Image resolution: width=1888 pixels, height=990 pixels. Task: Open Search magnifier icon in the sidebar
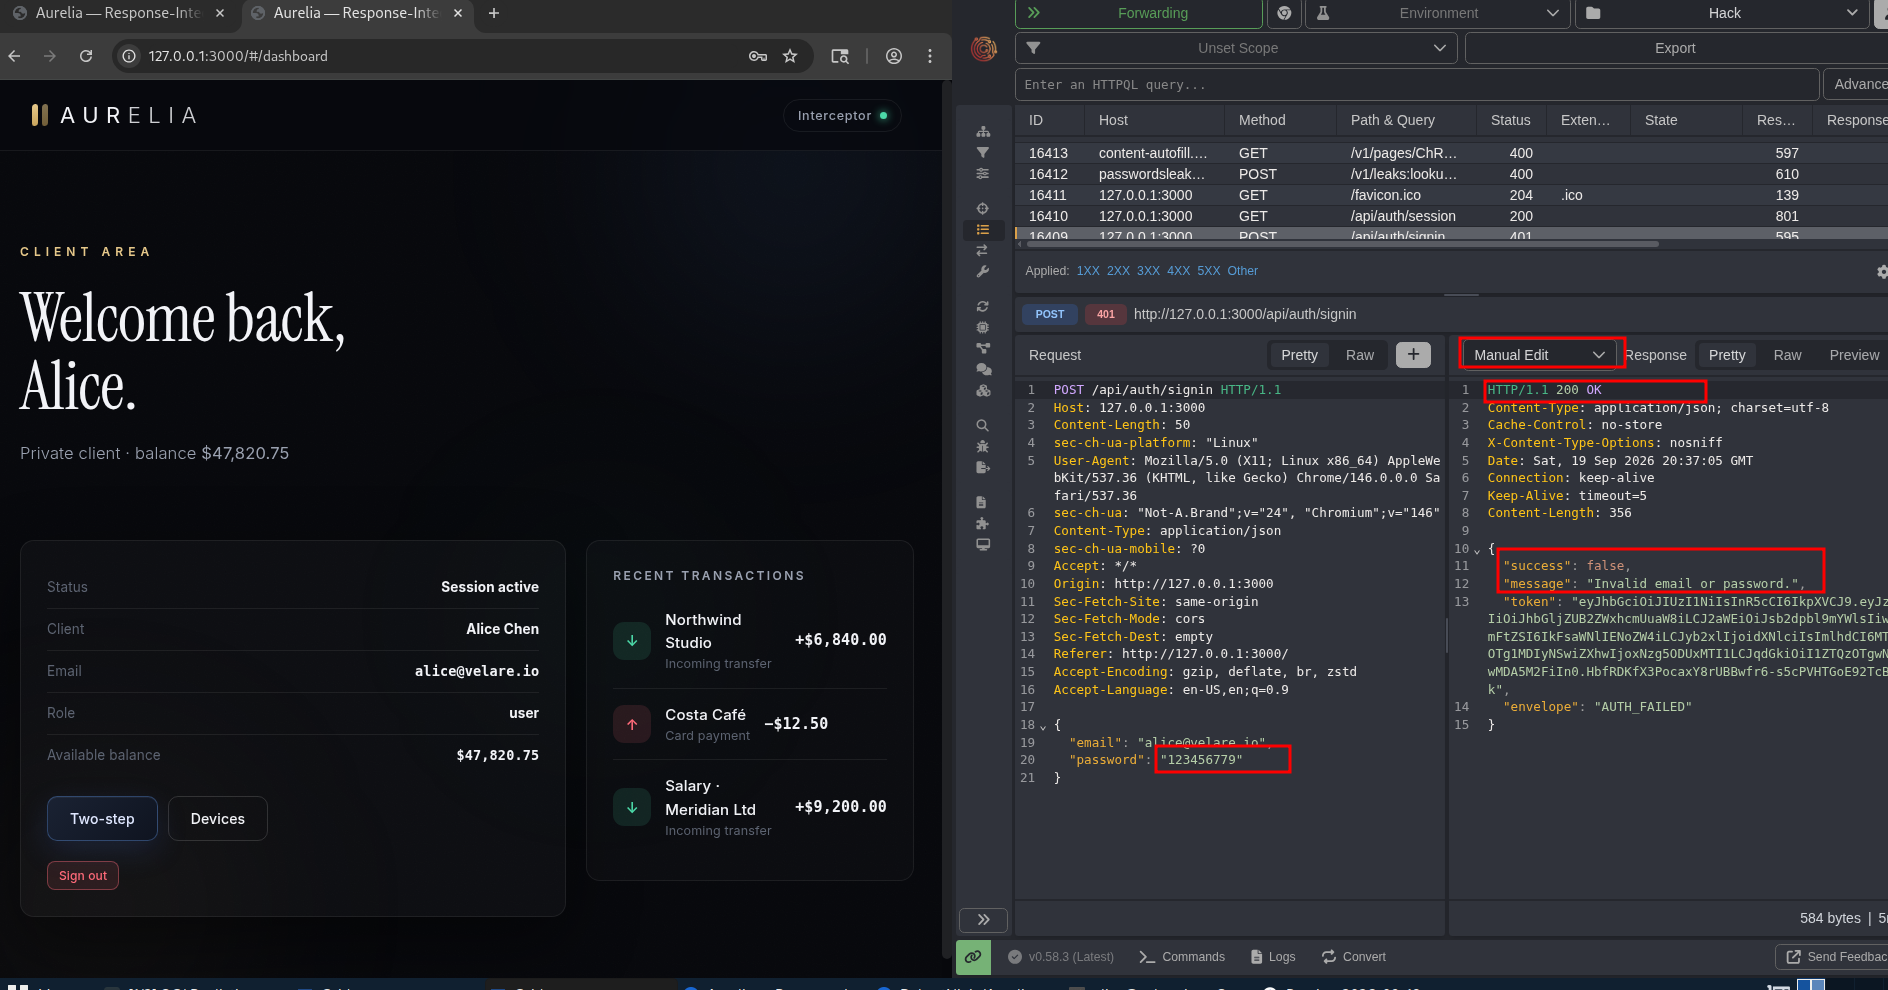point(983,425)
